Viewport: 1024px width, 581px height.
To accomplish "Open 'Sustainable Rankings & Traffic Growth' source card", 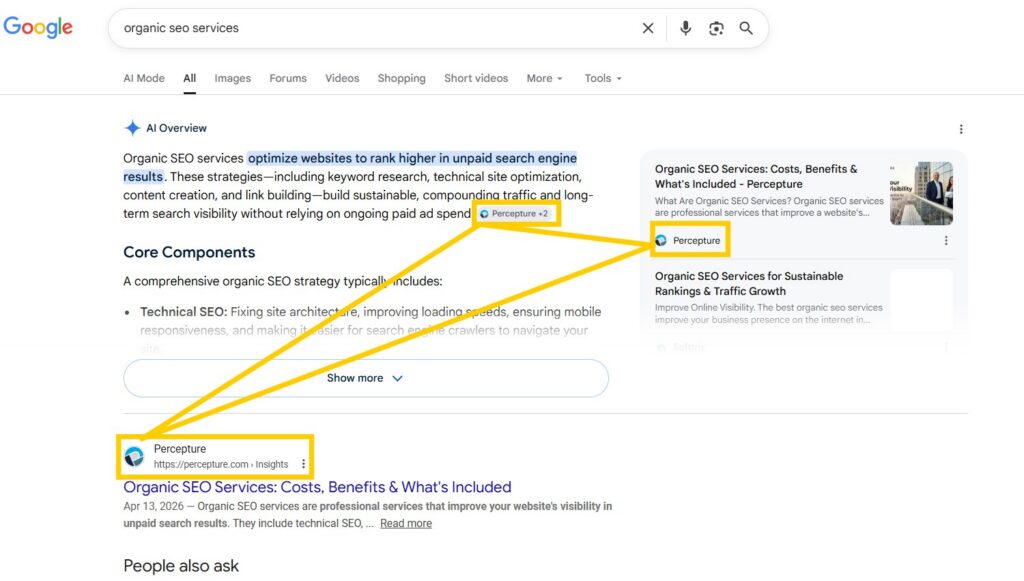I will pyautogui.click(x=749, y=283).
